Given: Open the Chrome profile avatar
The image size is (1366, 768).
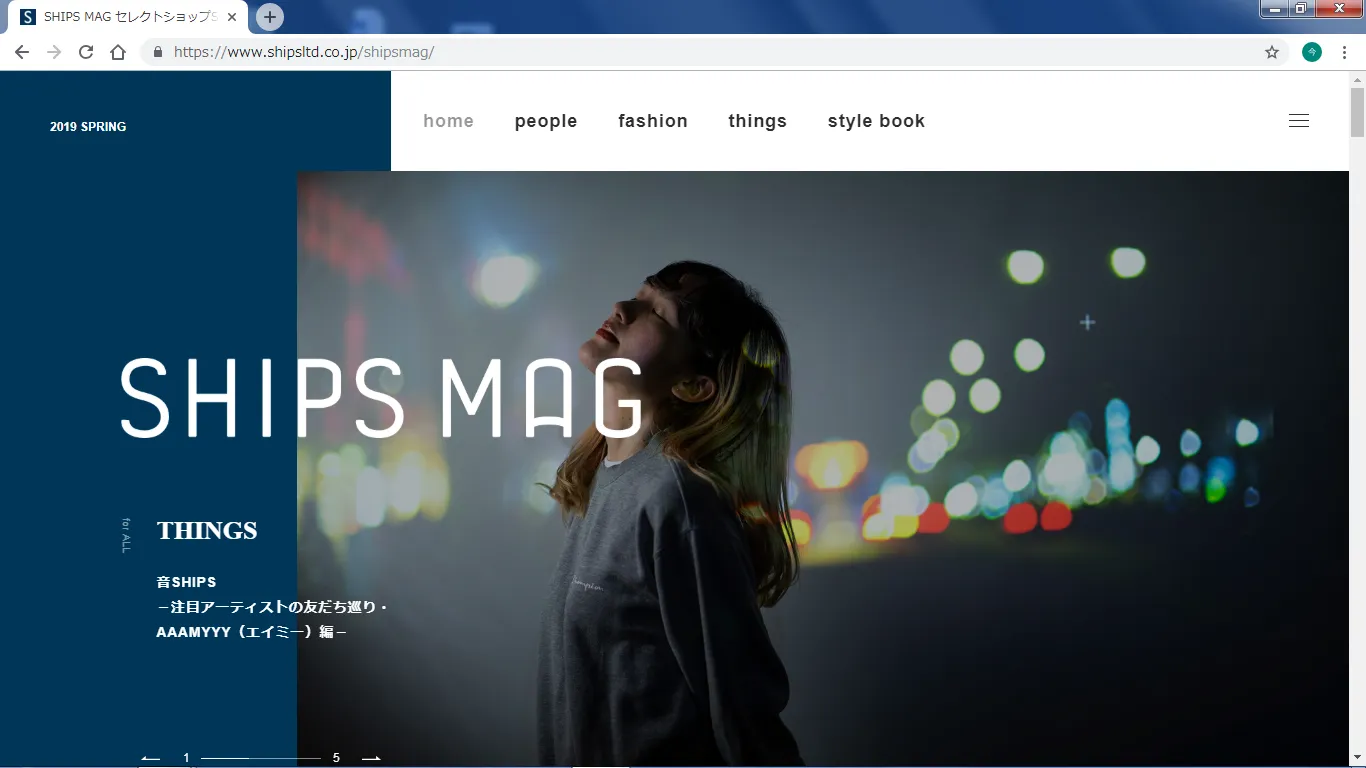Looking at the screenshot, I should coord(1312,52).
